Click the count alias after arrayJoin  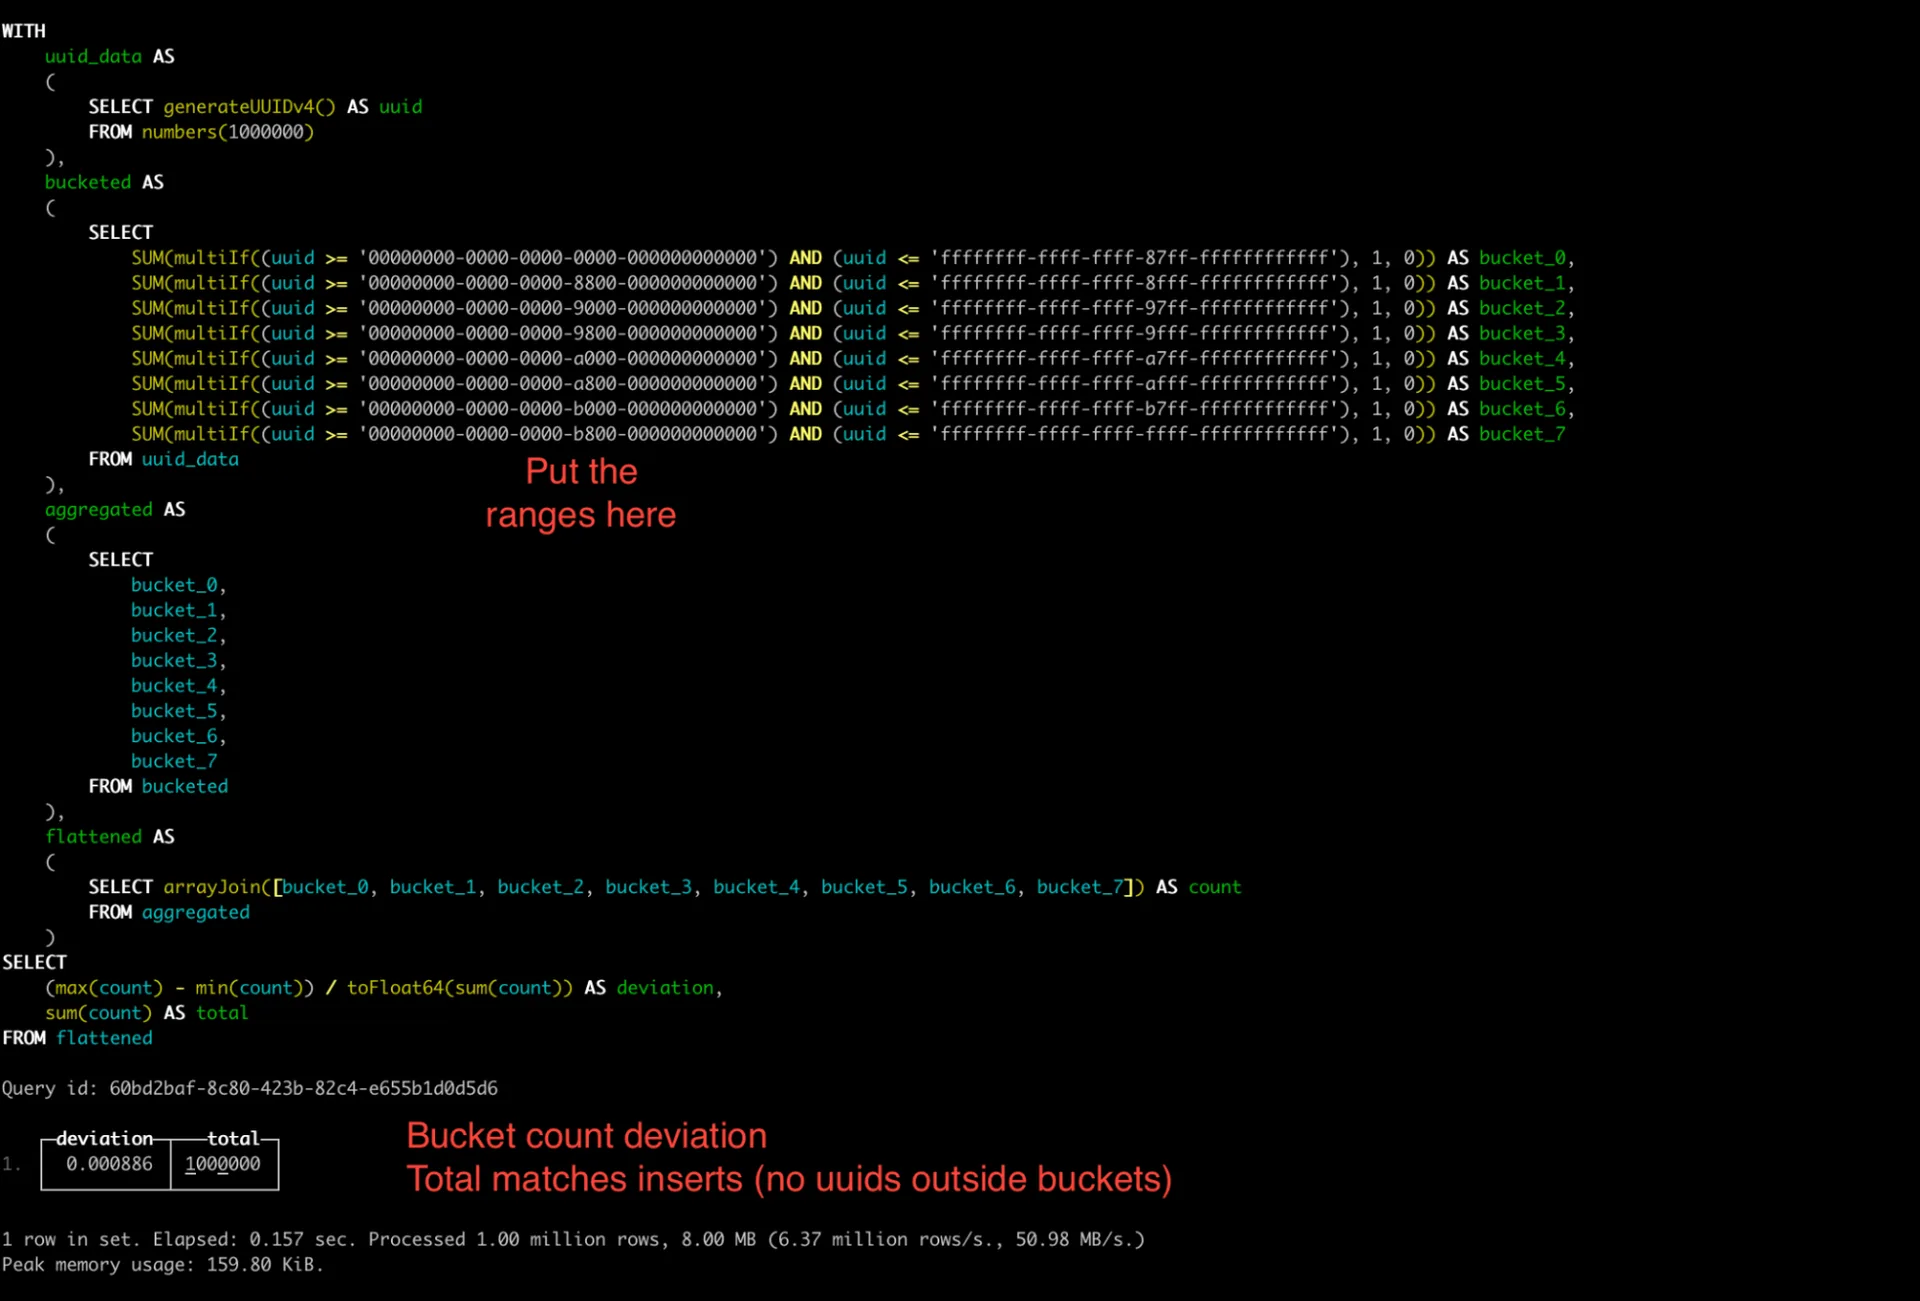coord(1214,887)
